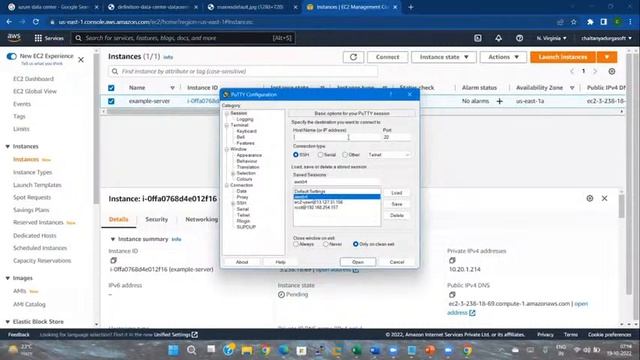Select Colours in PuTTY category tree
This screenshot has height=360, width=640.
[244, 179]
